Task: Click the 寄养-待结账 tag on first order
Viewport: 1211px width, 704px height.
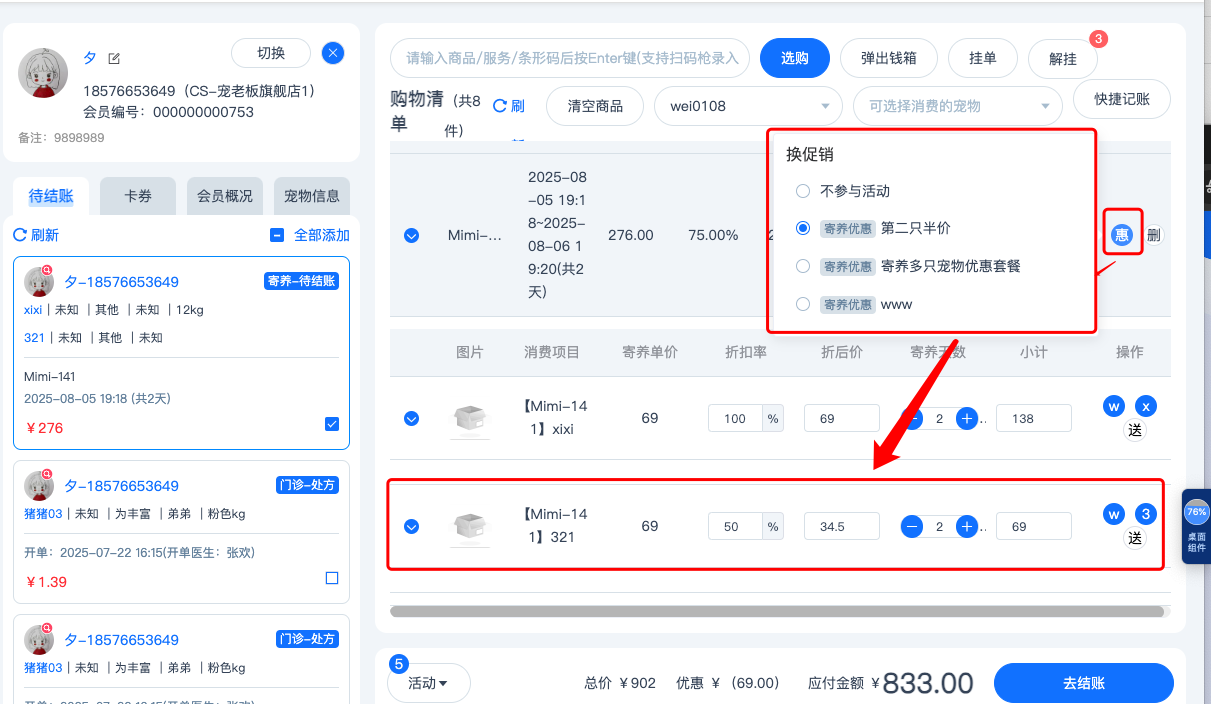Action: [x=302, y=281]
